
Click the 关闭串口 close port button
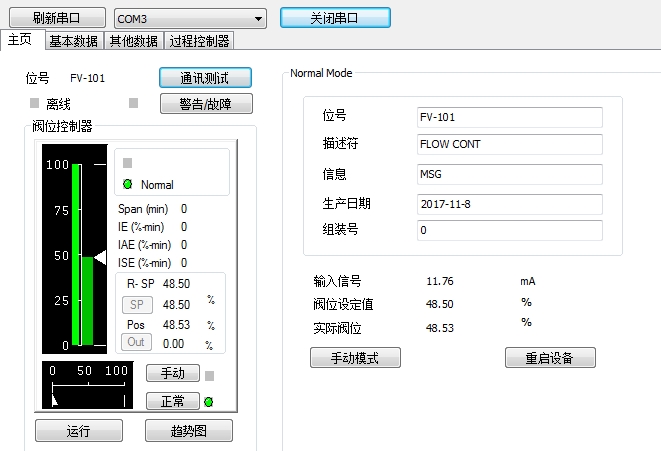pos(335,18)
